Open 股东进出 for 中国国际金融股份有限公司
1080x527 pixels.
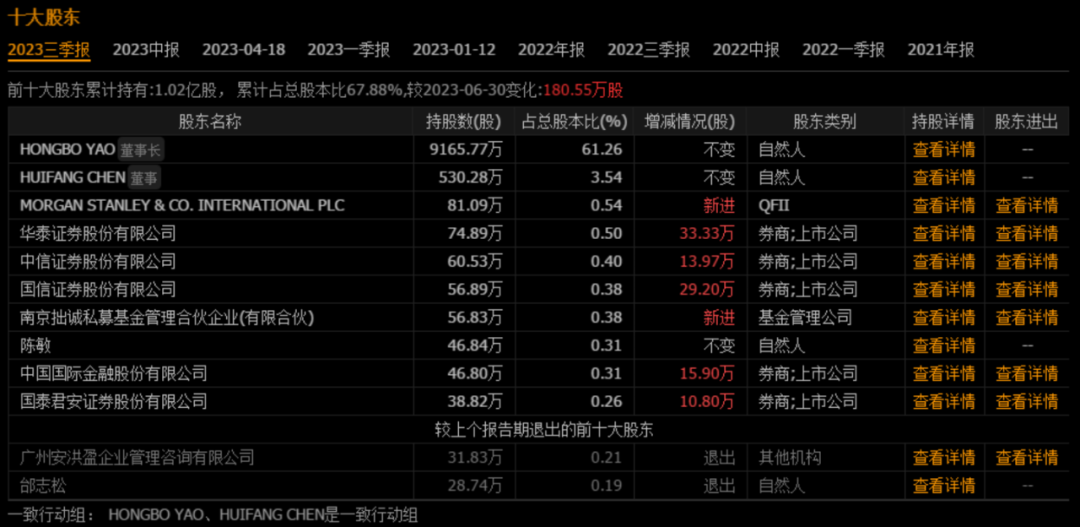tap(1026, 373)
